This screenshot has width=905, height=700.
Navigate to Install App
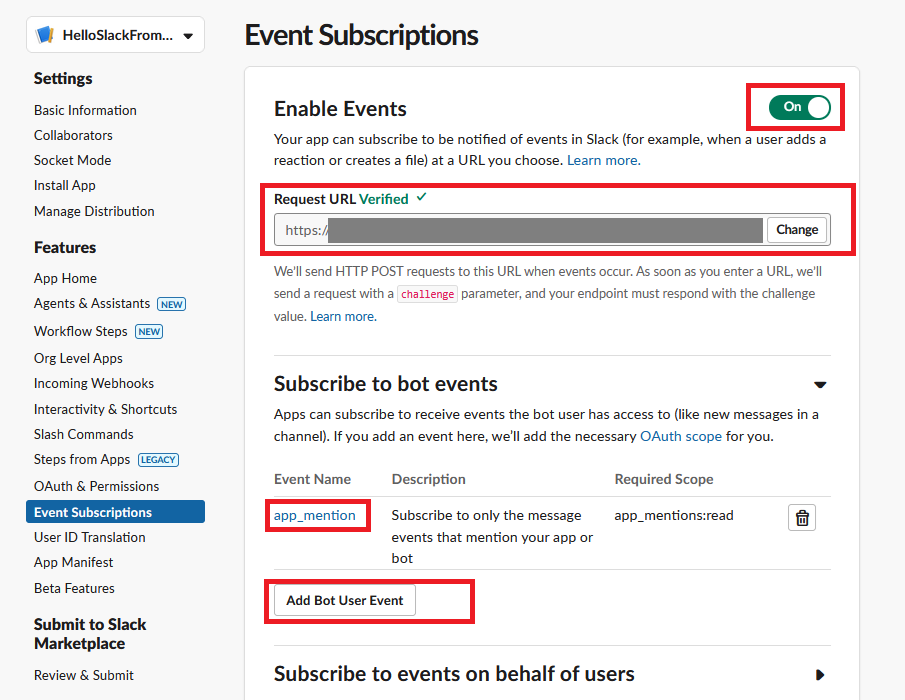(65, 185)
